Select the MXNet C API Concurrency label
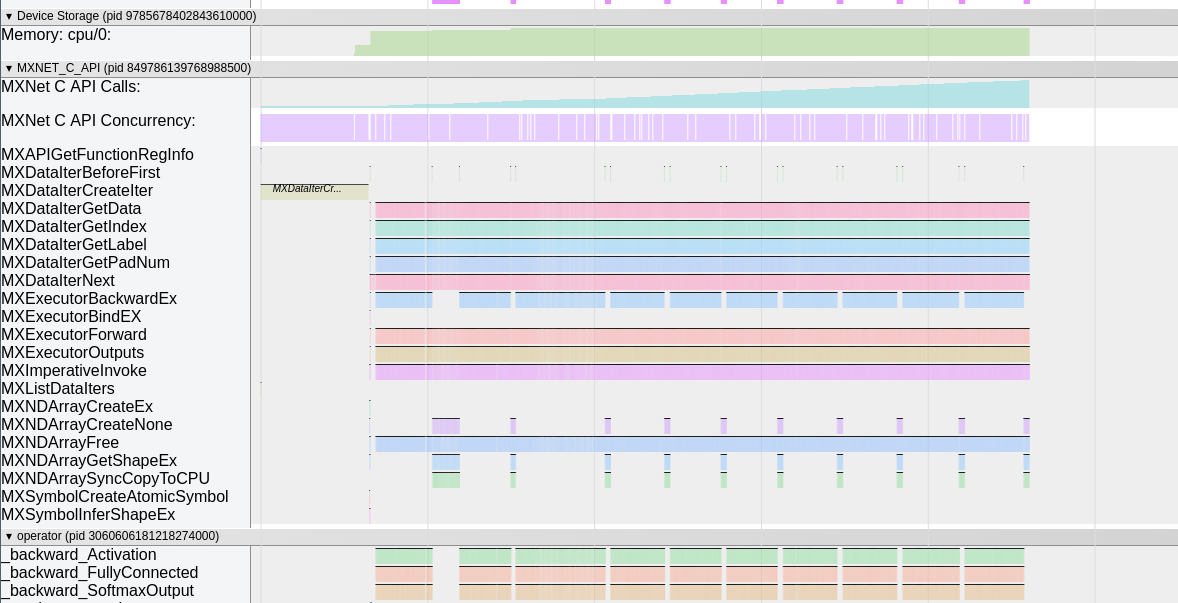The width and height of the screenshot is (1178, 603). pyautogui.click(x=98, y=120)
